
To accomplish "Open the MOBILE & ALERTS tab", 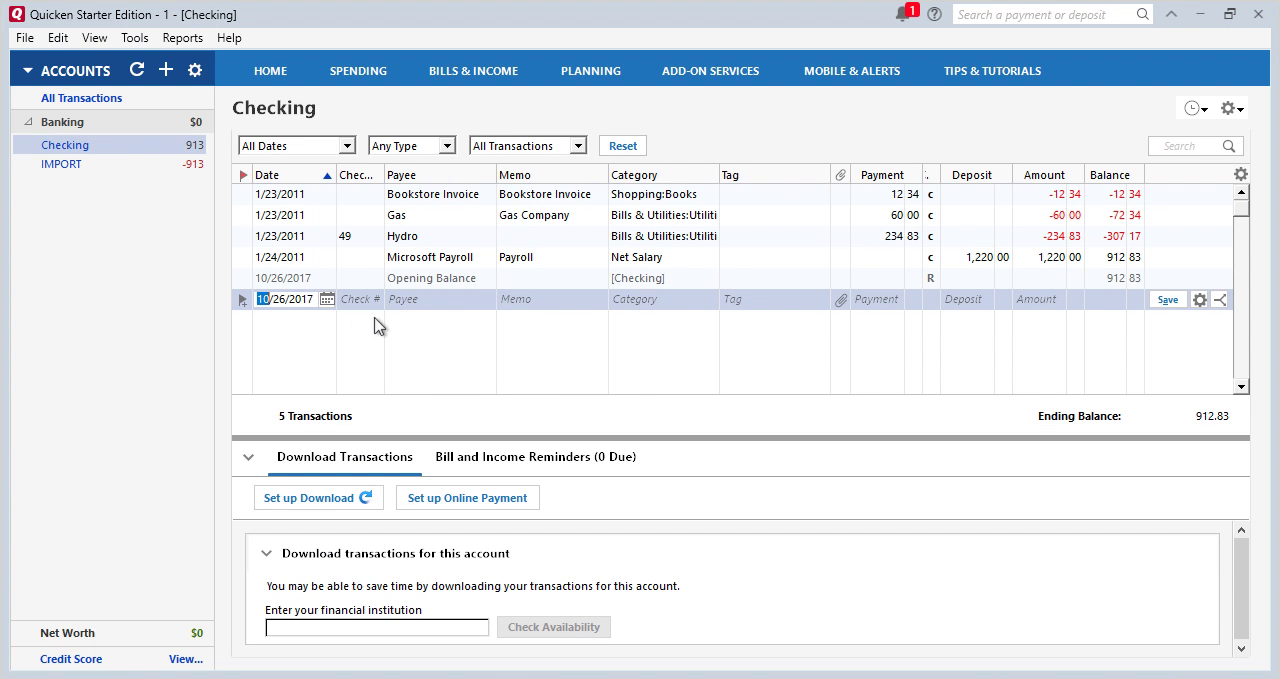I will pos(852,71).
